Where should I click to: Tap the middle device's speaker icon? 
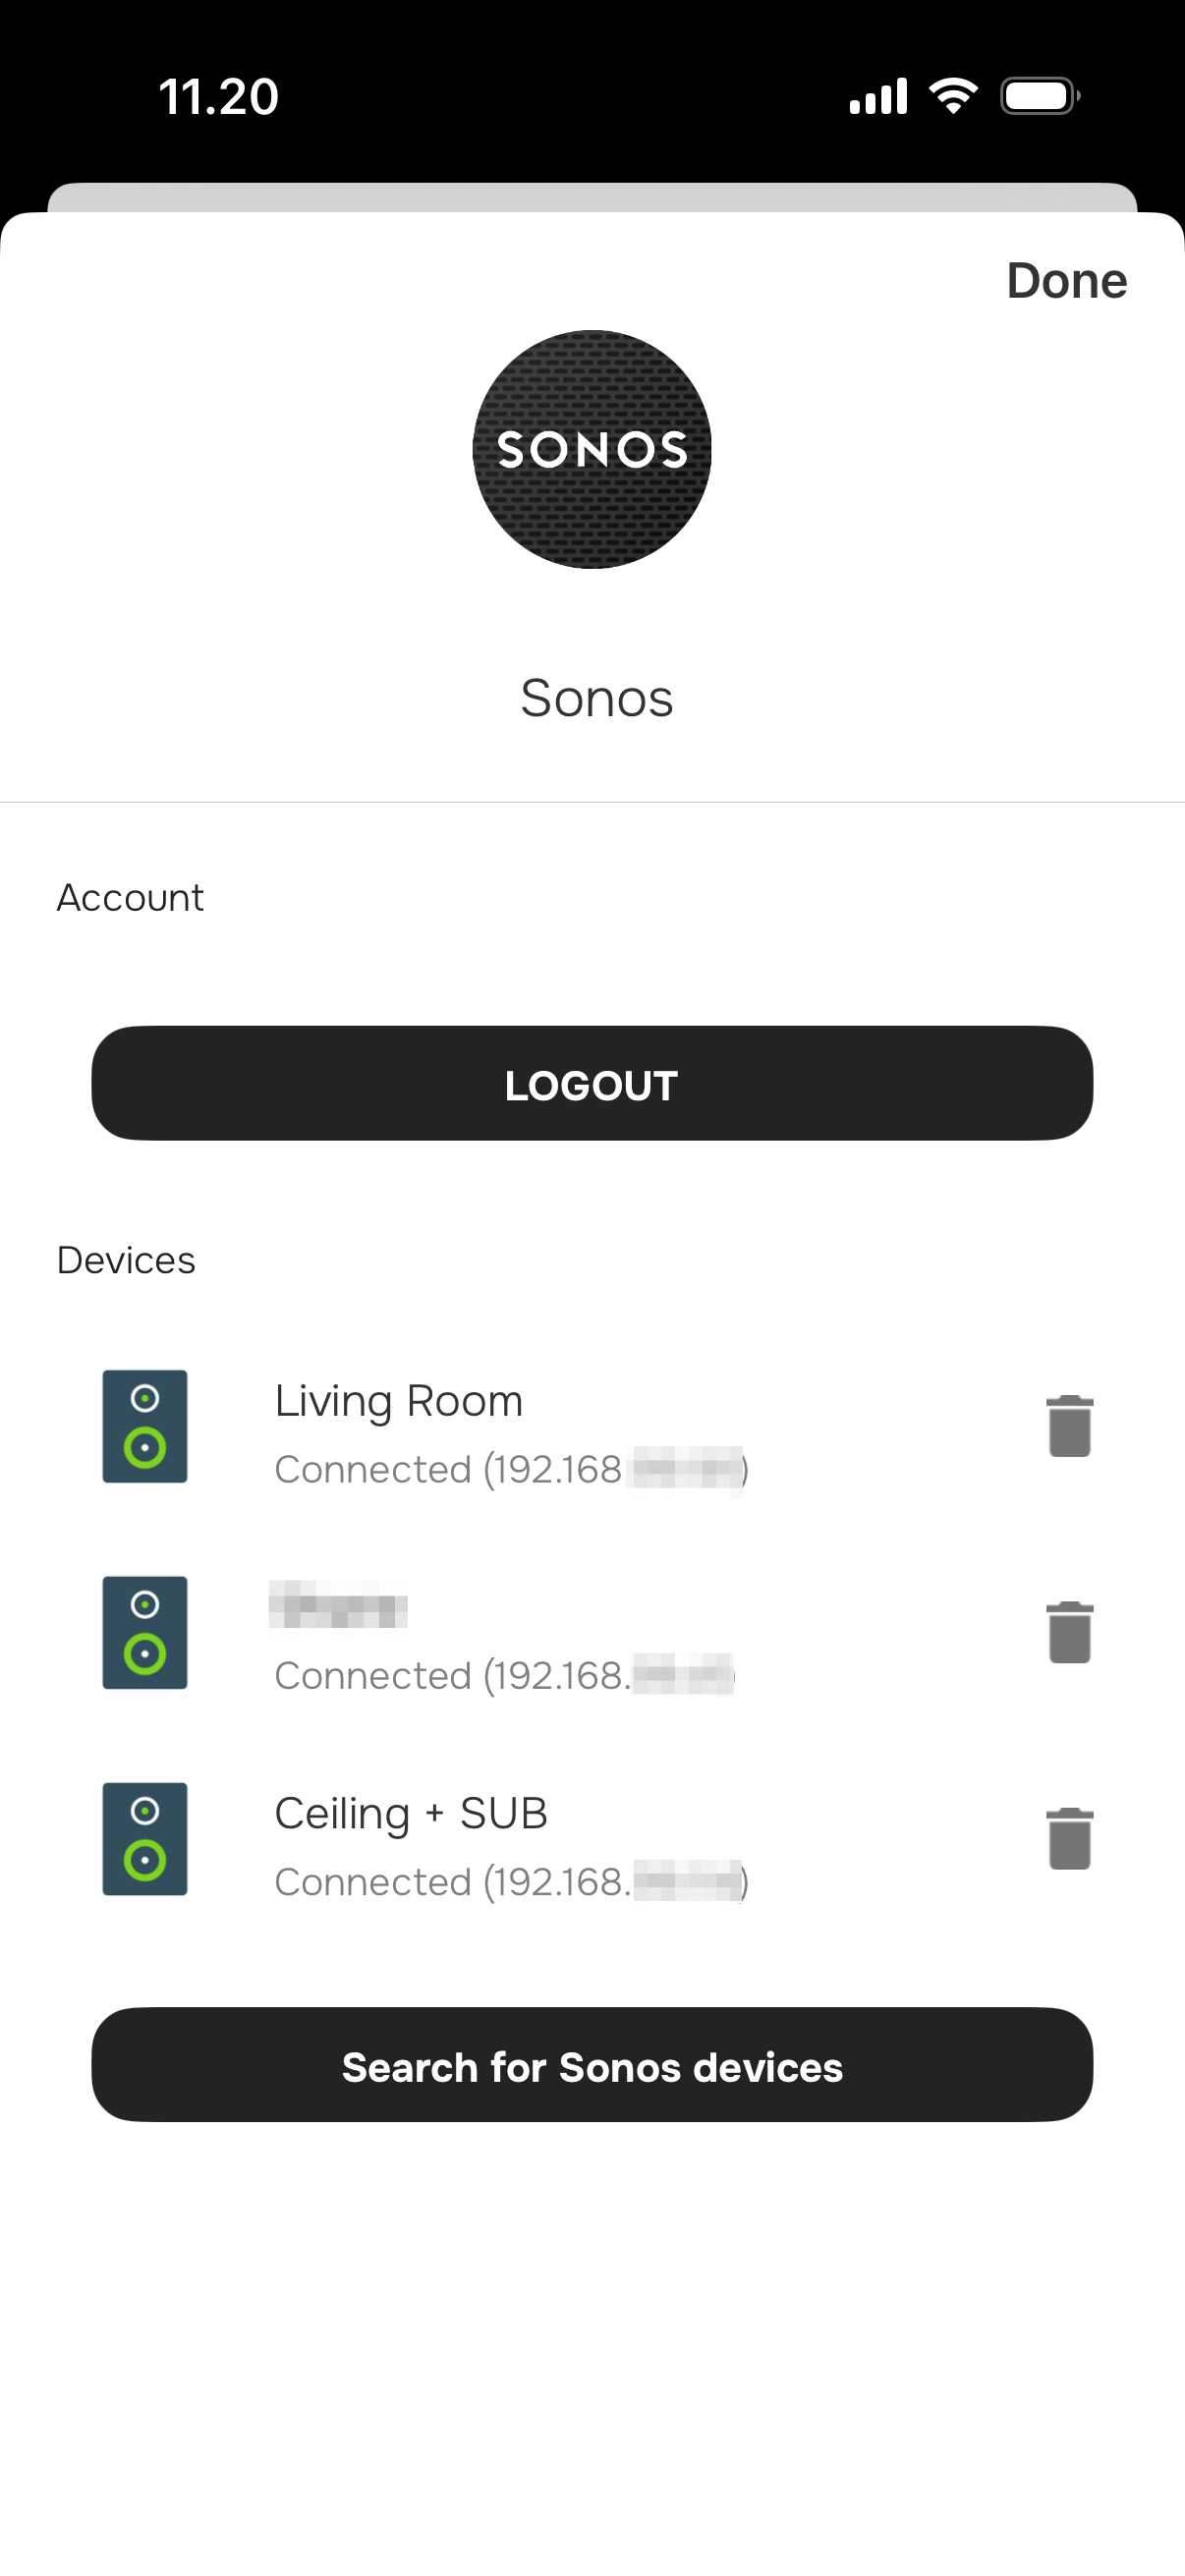point(145,1632)
